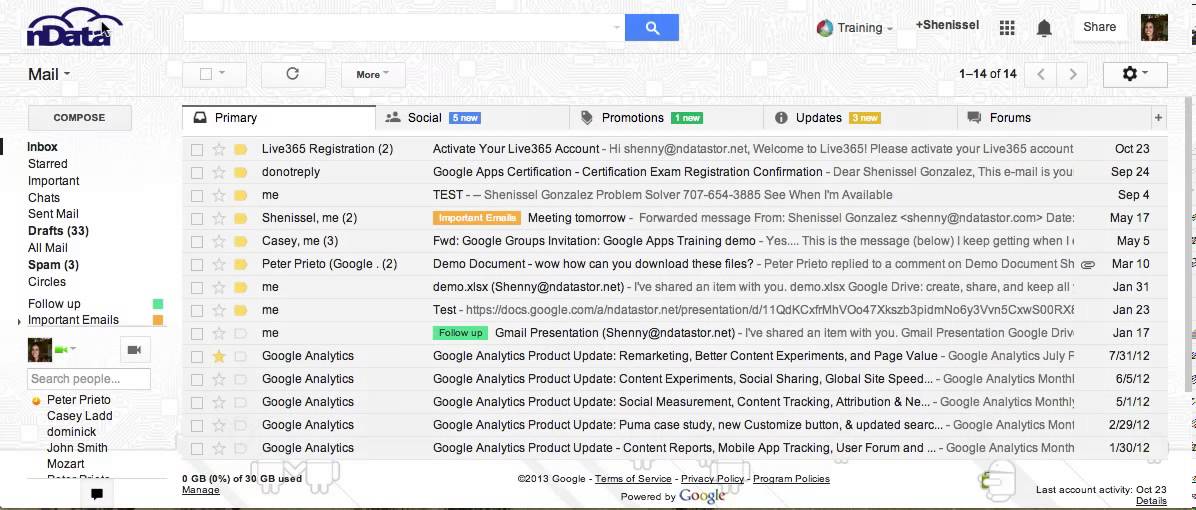Open the +Shenissel profile link
The height and width of the screenshot is (510, 1196).
point(947,25)
